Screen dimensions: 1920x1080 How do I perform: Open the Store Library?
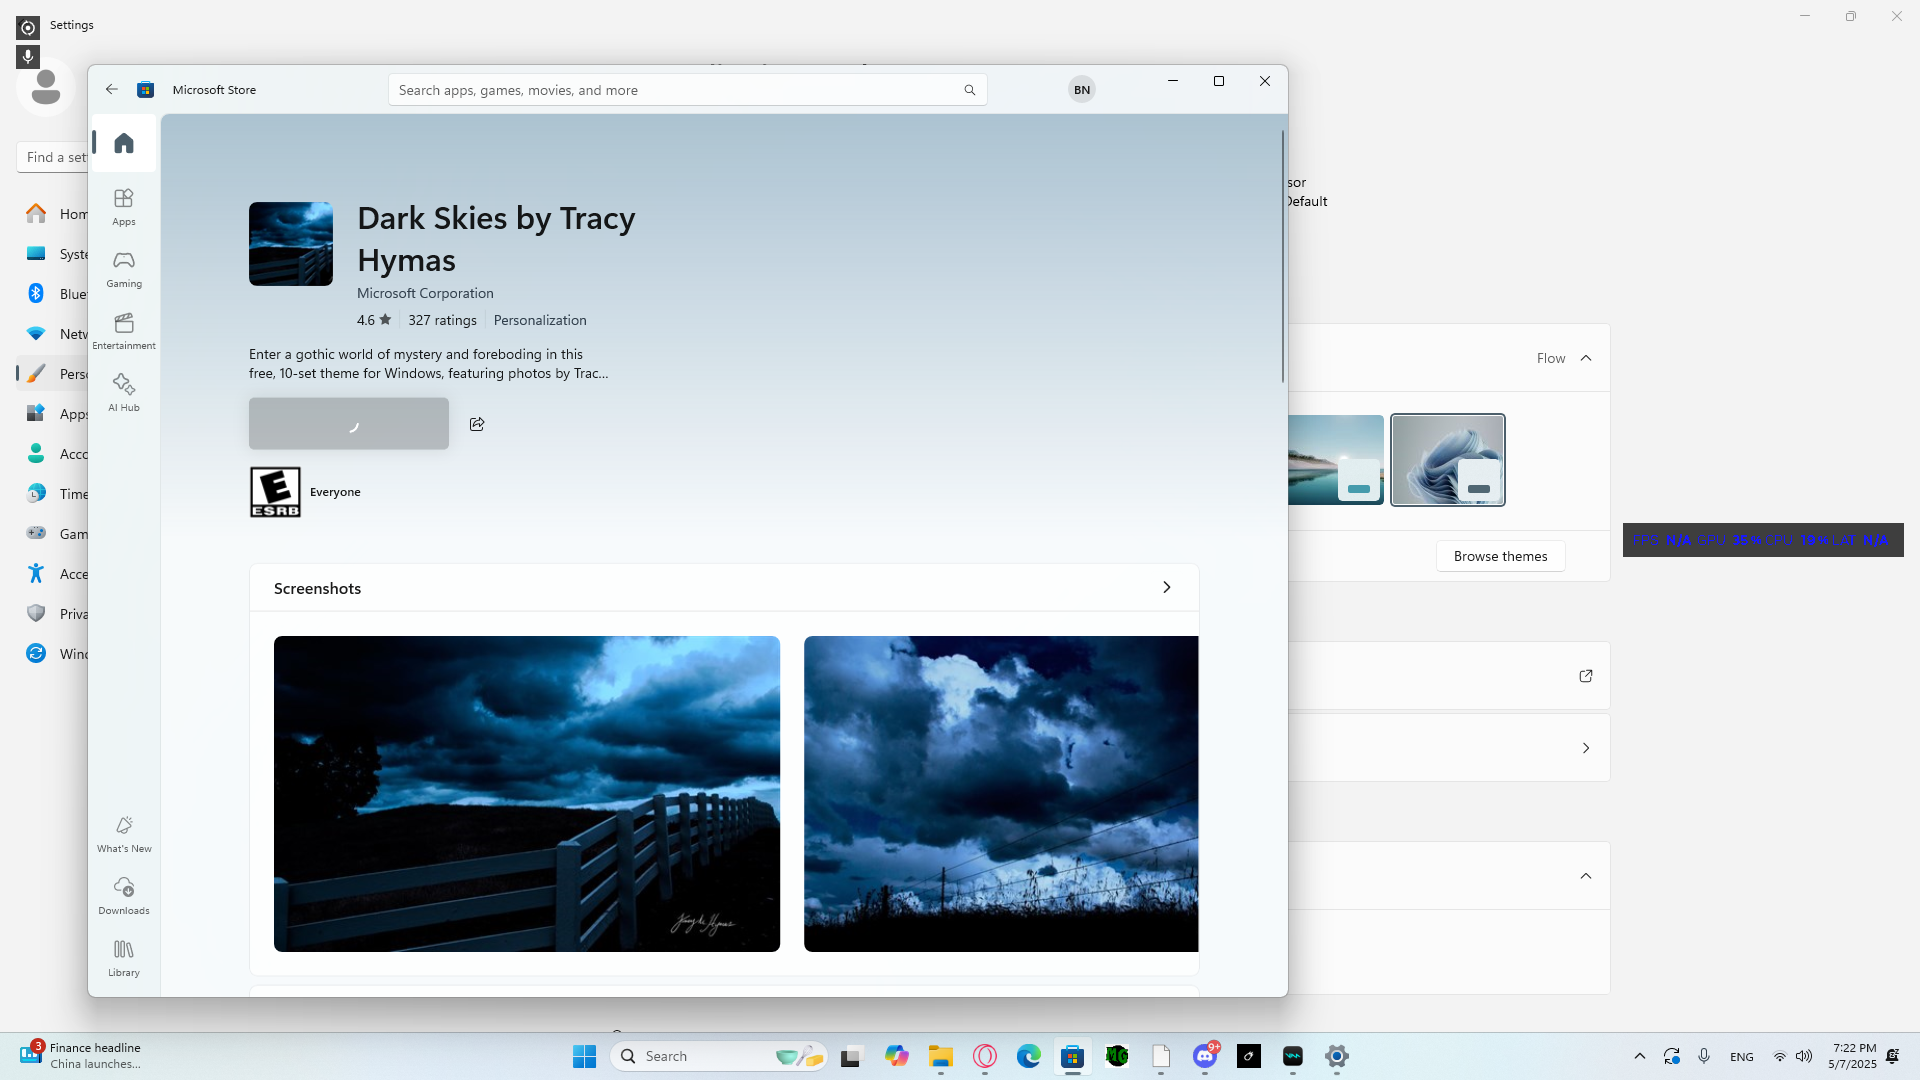[124, 957]
